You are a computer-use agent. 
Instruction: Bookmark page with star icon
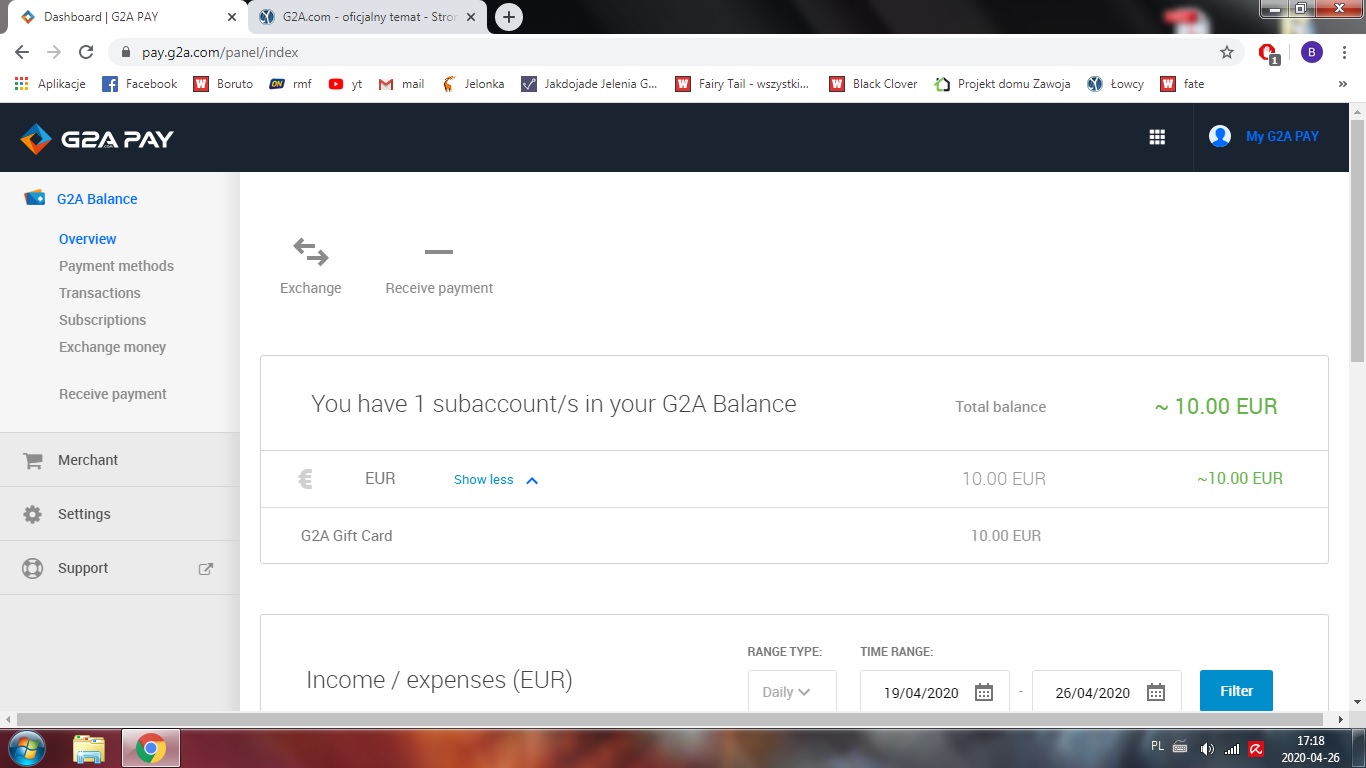[x=1227, y=52]
